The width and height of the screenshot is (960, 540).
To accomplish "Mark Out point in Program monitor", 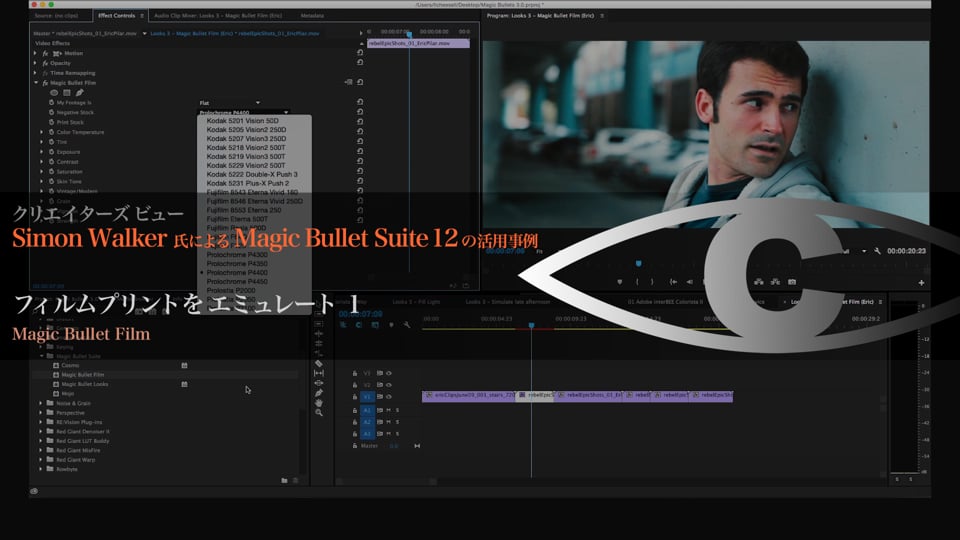I will (652, 282).
